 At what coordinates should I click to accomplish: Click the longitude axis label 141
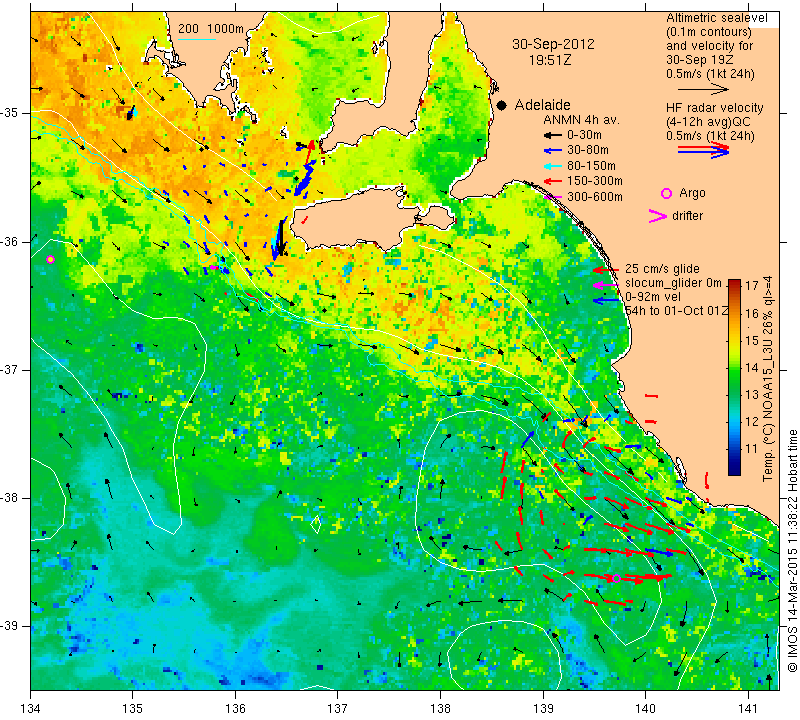pyautogui.click(x=748, y=709)
